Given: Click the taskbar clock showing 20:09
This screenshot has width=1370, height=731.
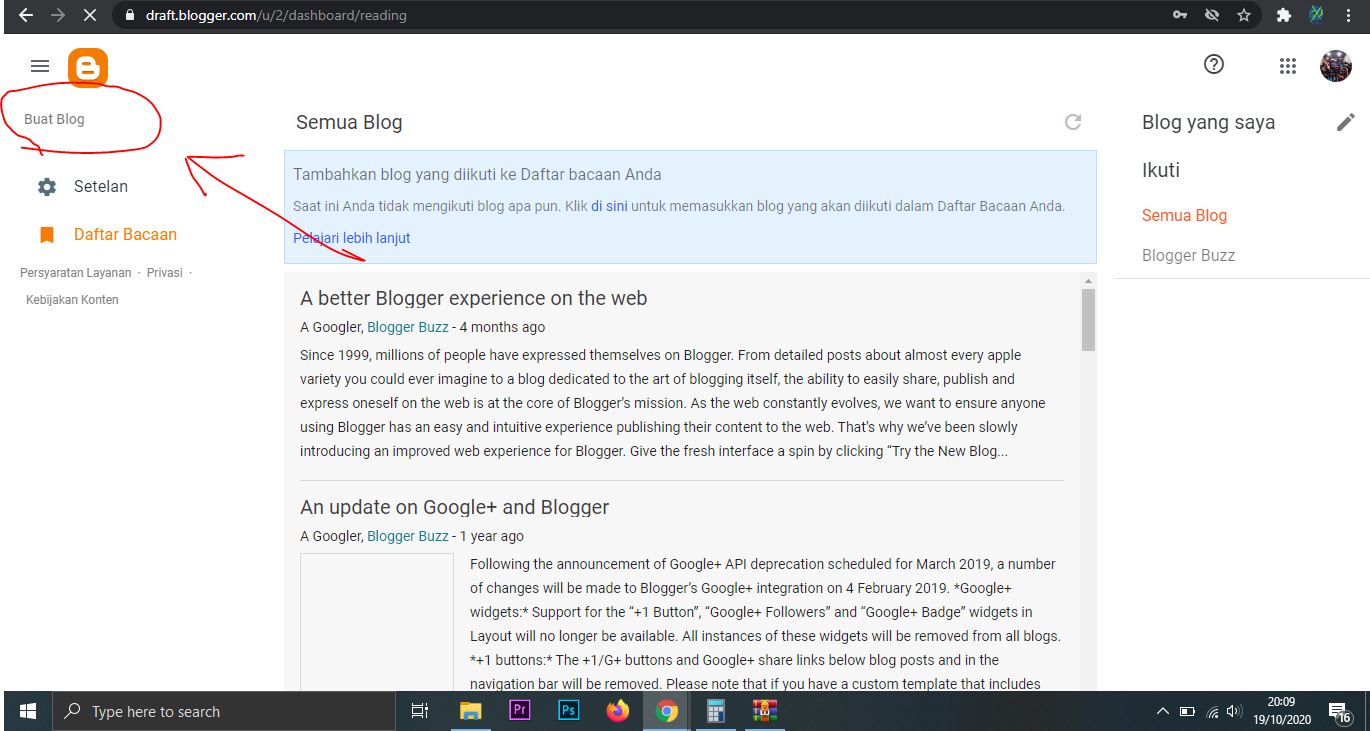Looking at the screenshot, I should click(x=1281, y=711).
